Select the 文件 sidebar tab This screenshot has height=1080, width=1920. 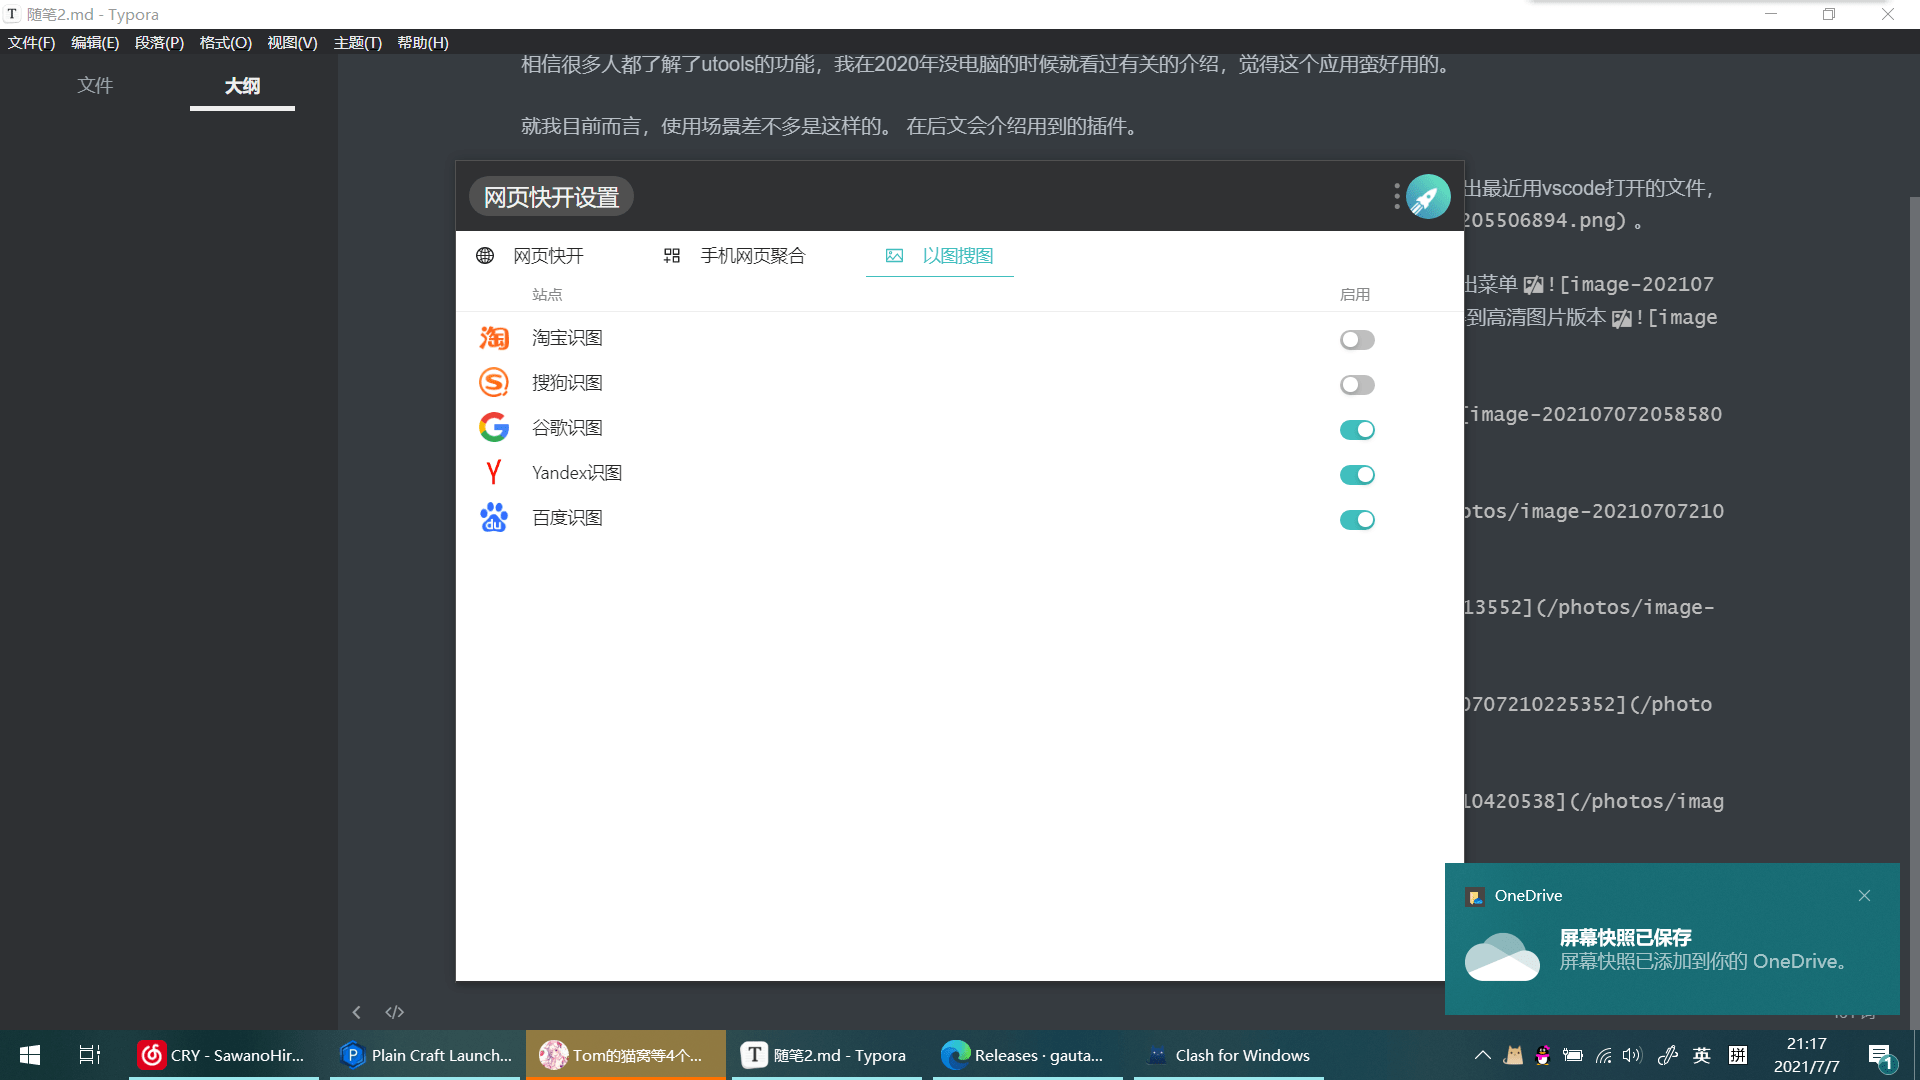[x=95, y=86]
